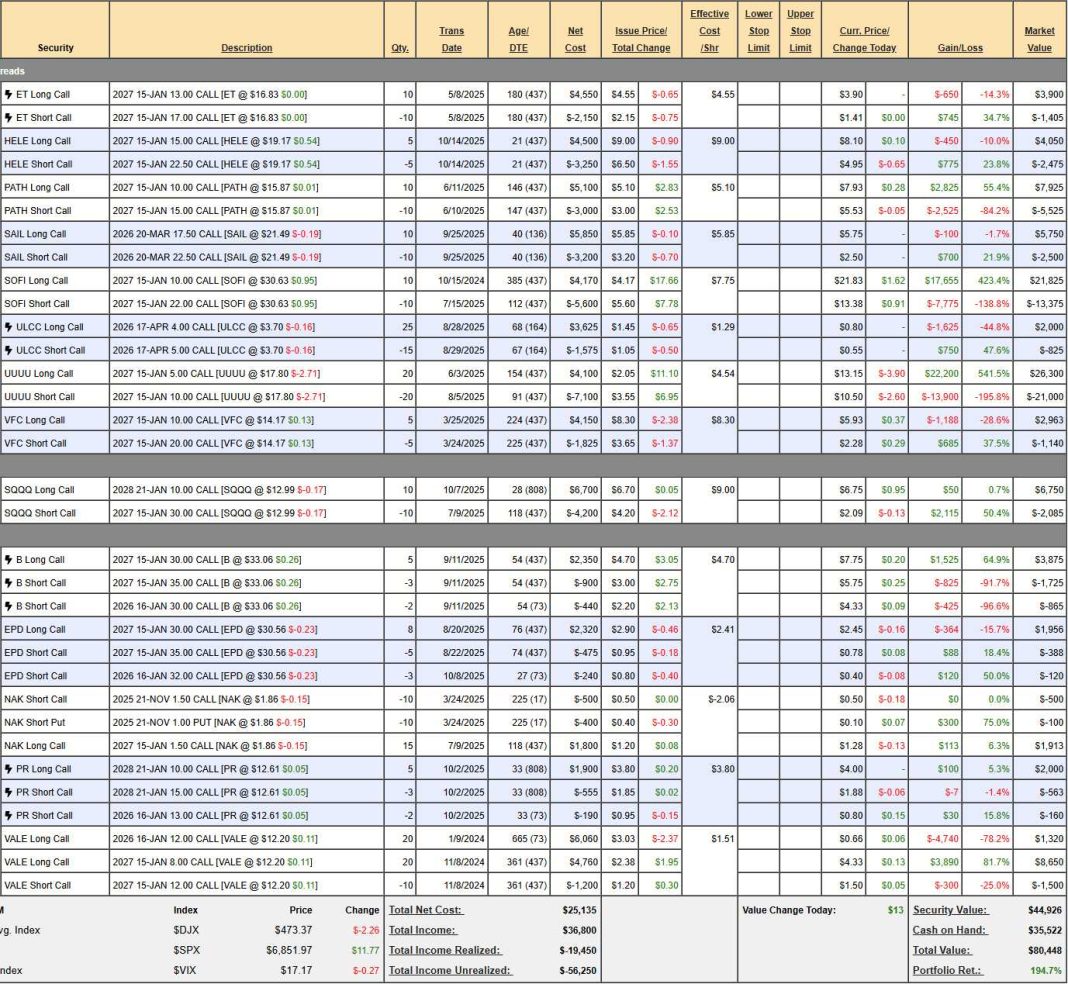Click the Cash on Hand link
The width and height of the screenshot is (1068, 984).
(949, 930)
